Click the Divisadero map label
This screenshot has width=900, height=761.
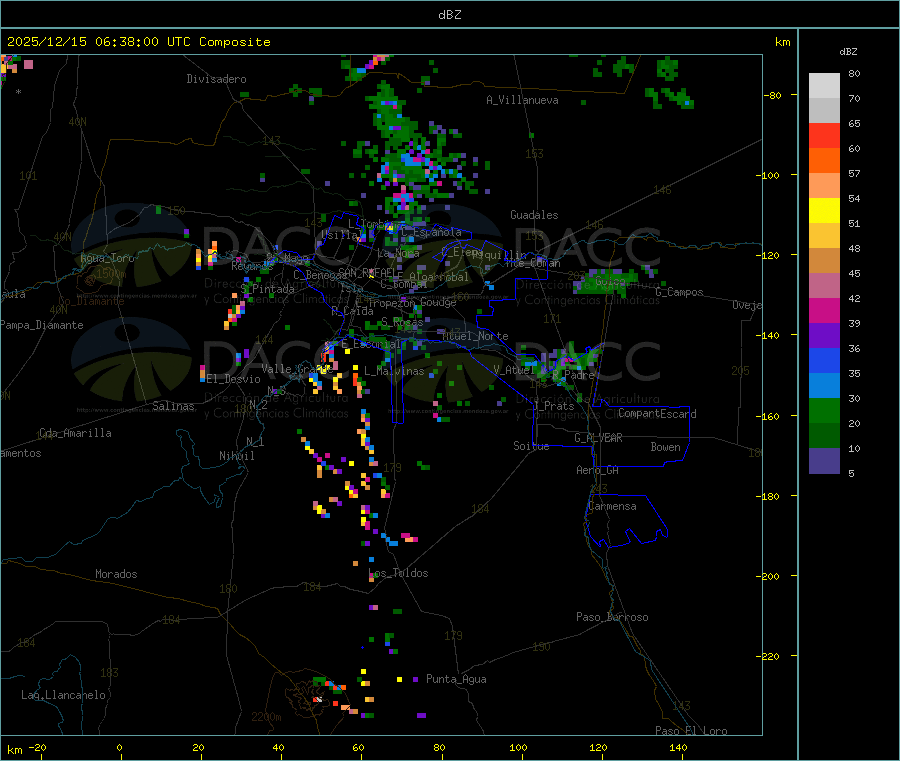tap(216, 79)
